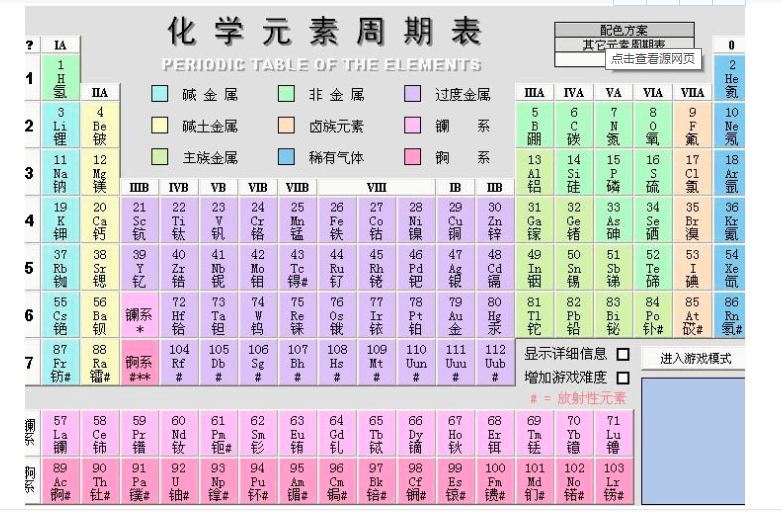Click group header IIIB

(139, 187)
